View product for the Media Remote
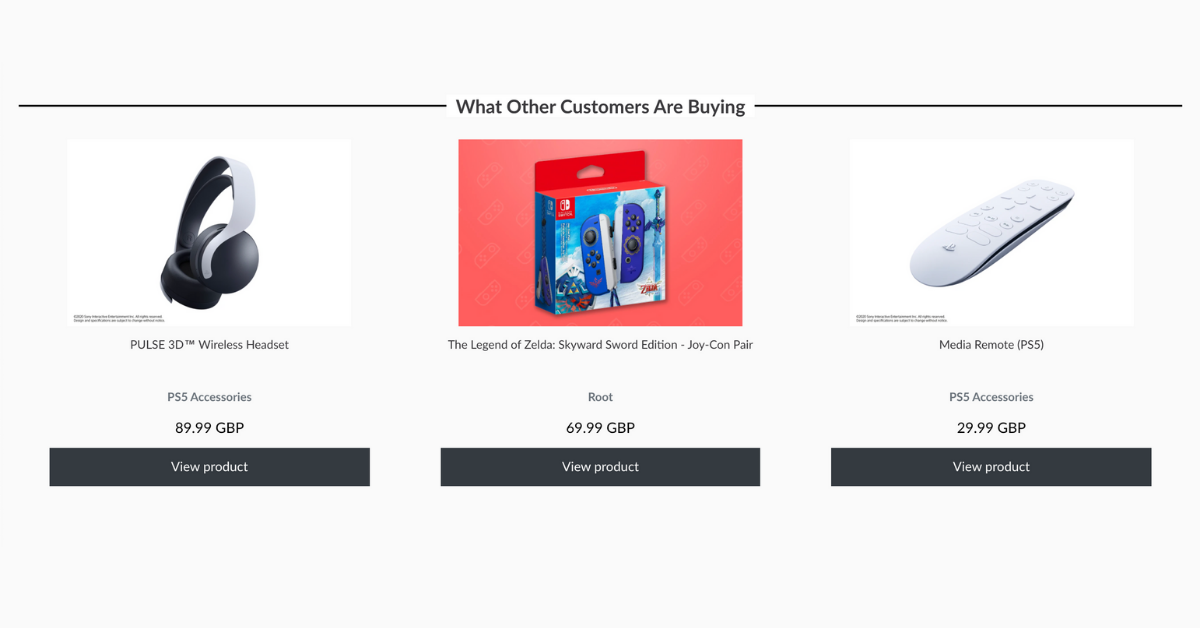Screen dimensions: 1200x628 click(x=991, y=467)
